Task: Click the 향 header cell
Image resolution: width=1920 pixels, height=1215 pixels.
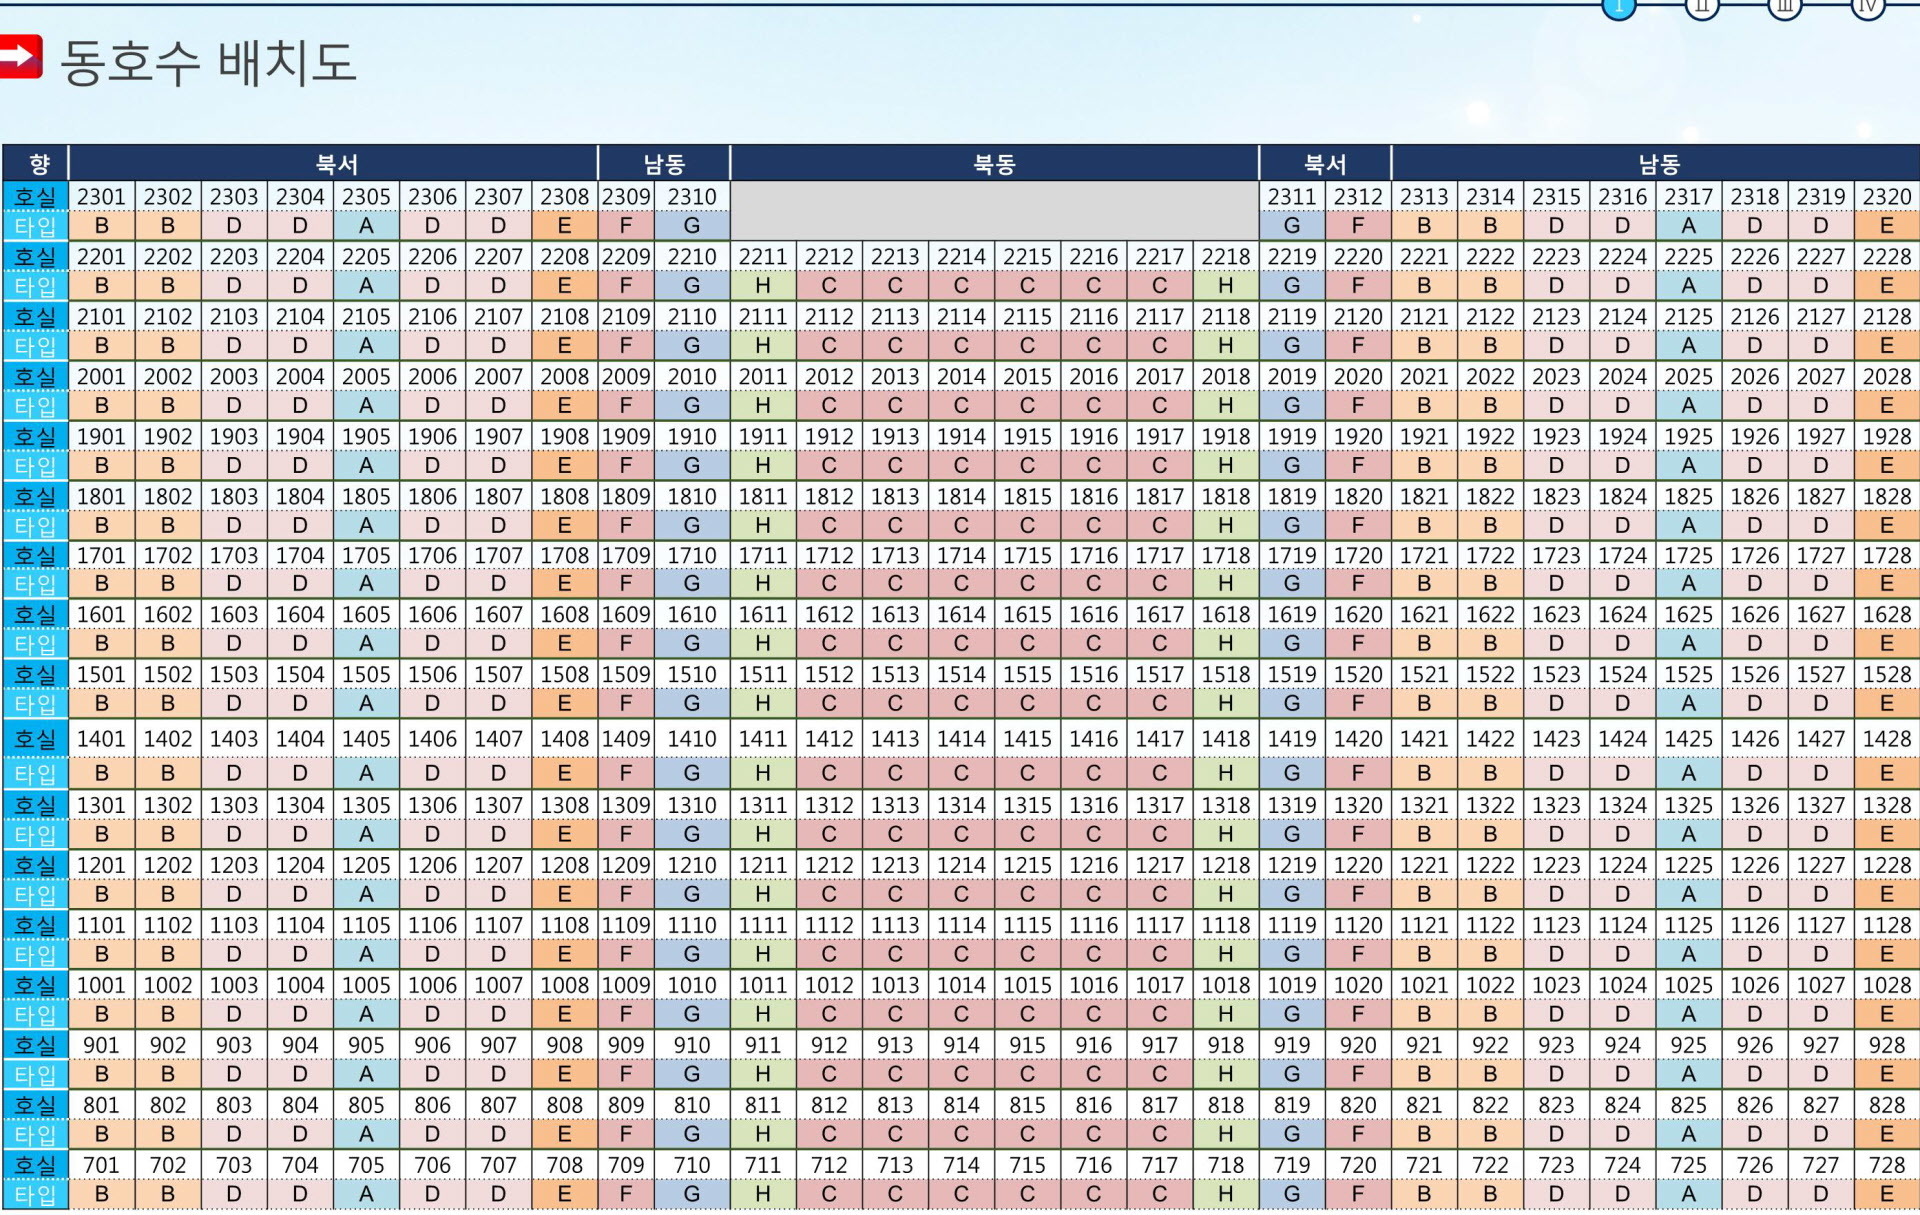Action: coord(36,164)
